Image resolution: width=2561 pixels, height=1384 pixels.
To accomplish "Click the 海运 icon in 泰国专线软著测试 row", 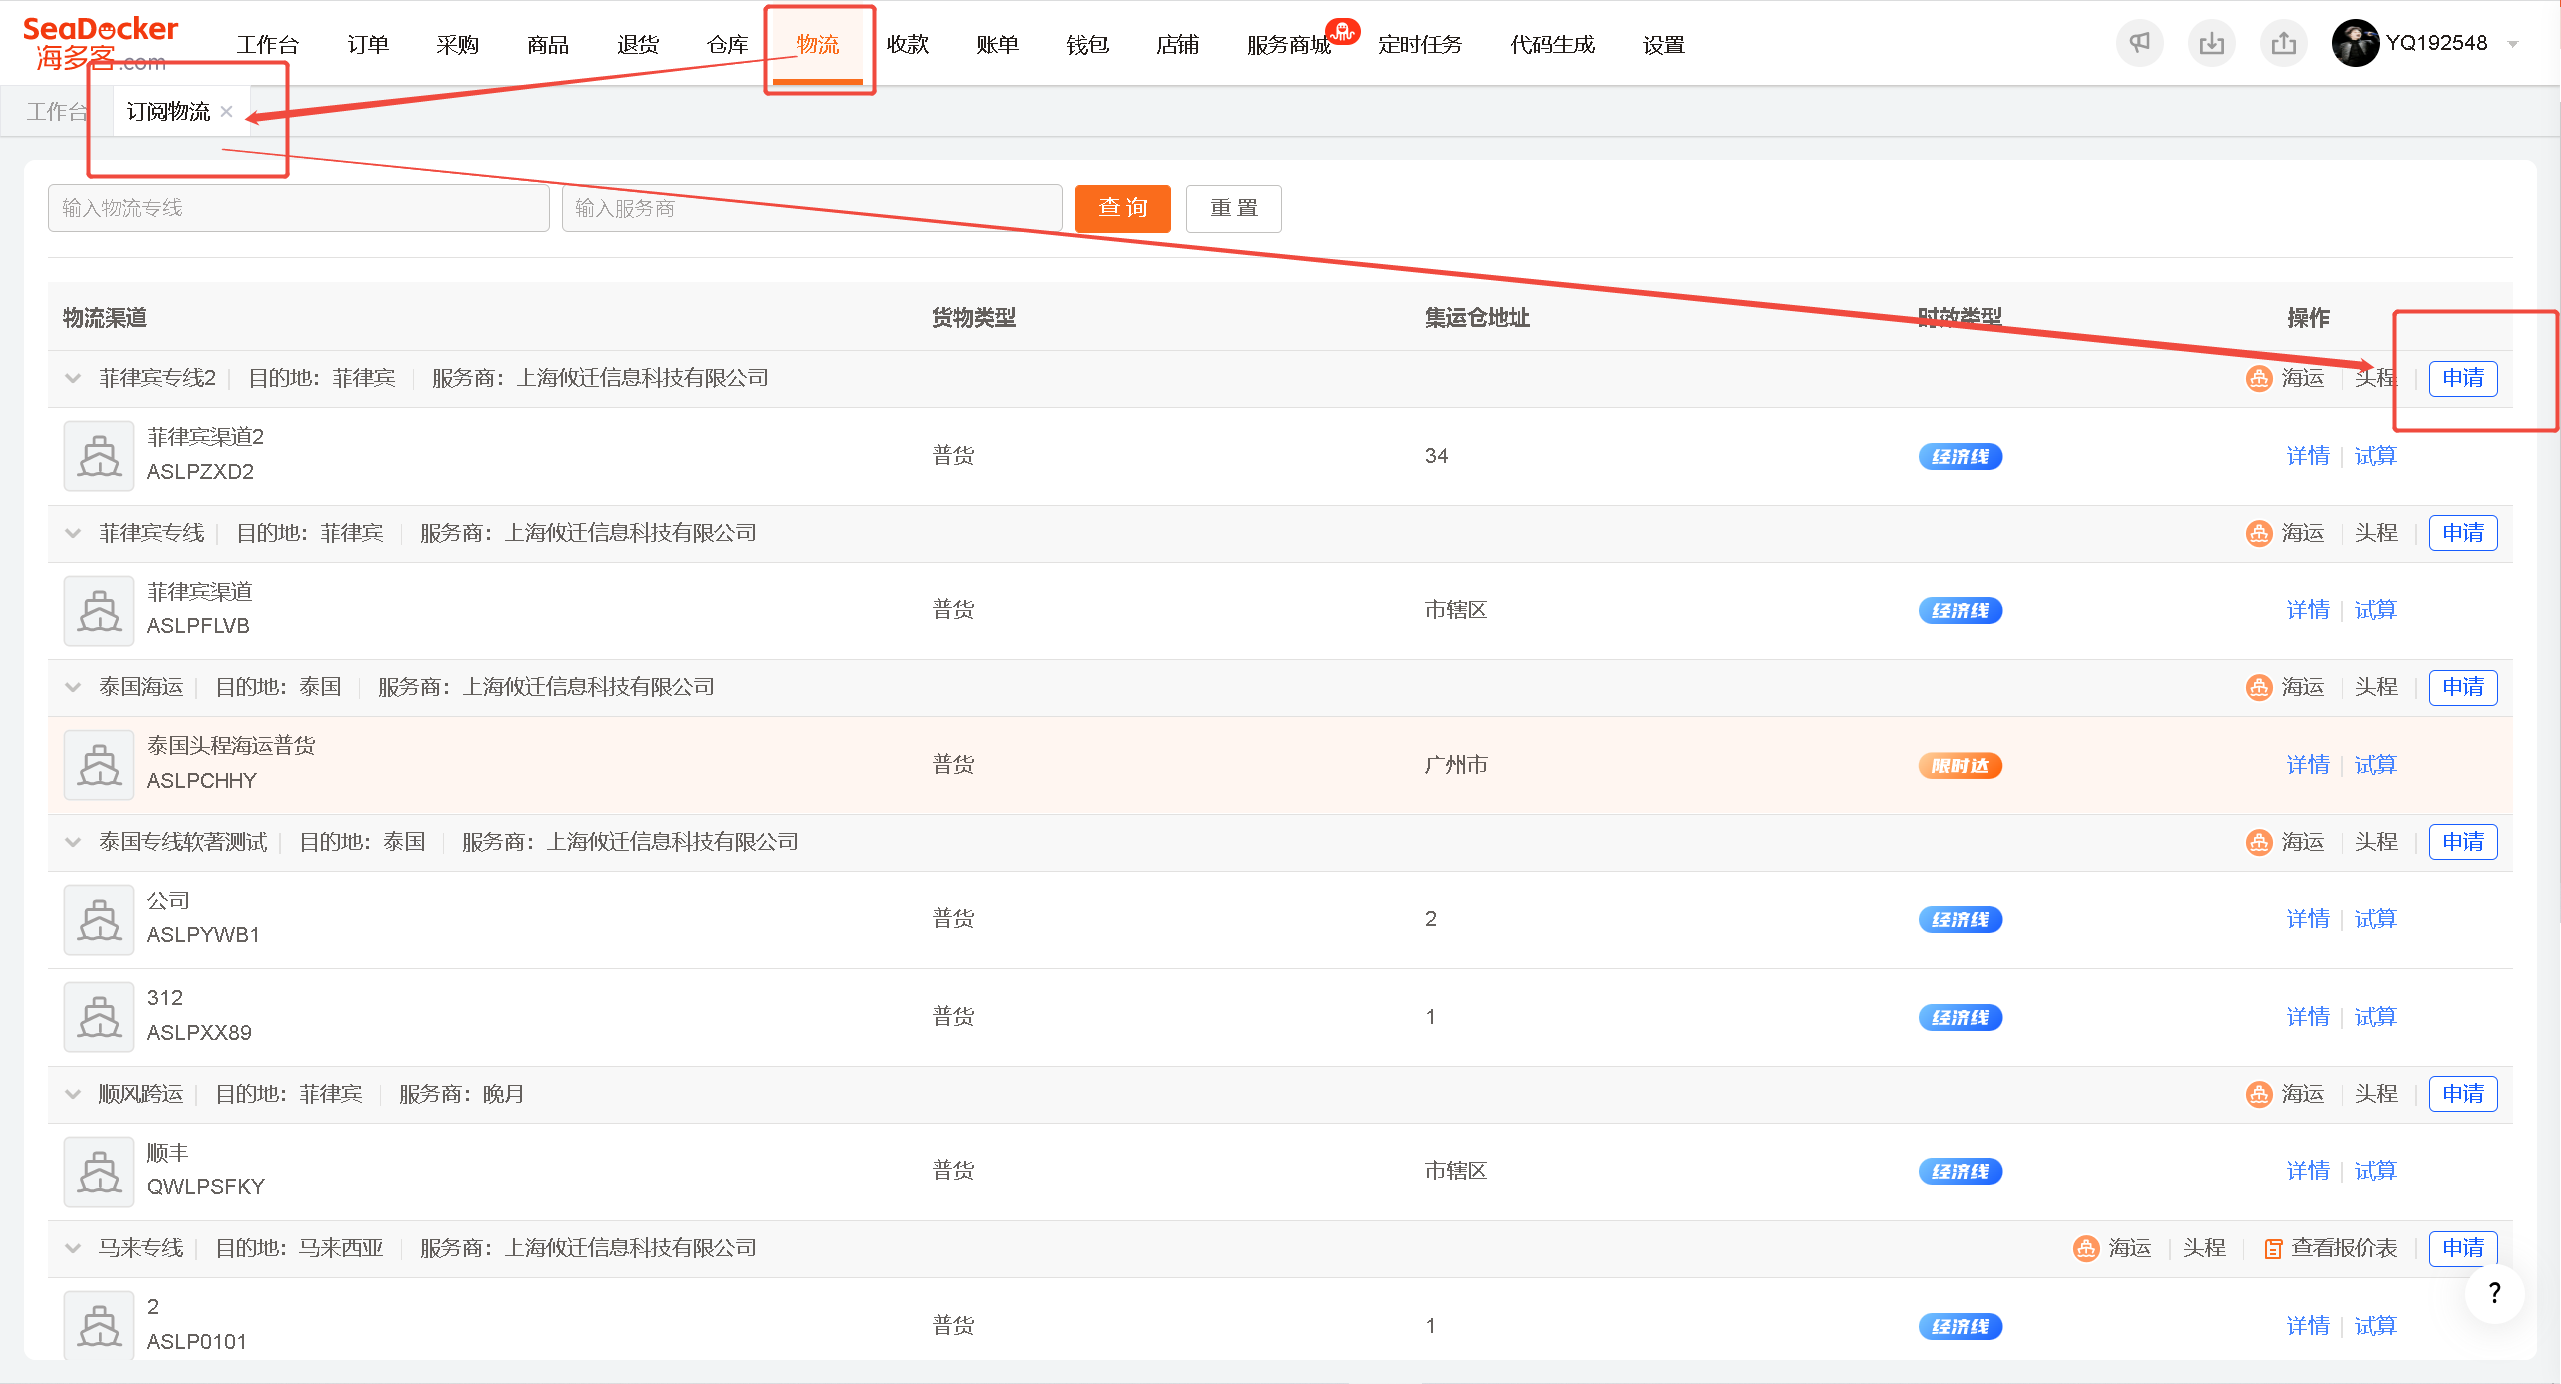I will pyautogui.click(x=2258, y=842).
